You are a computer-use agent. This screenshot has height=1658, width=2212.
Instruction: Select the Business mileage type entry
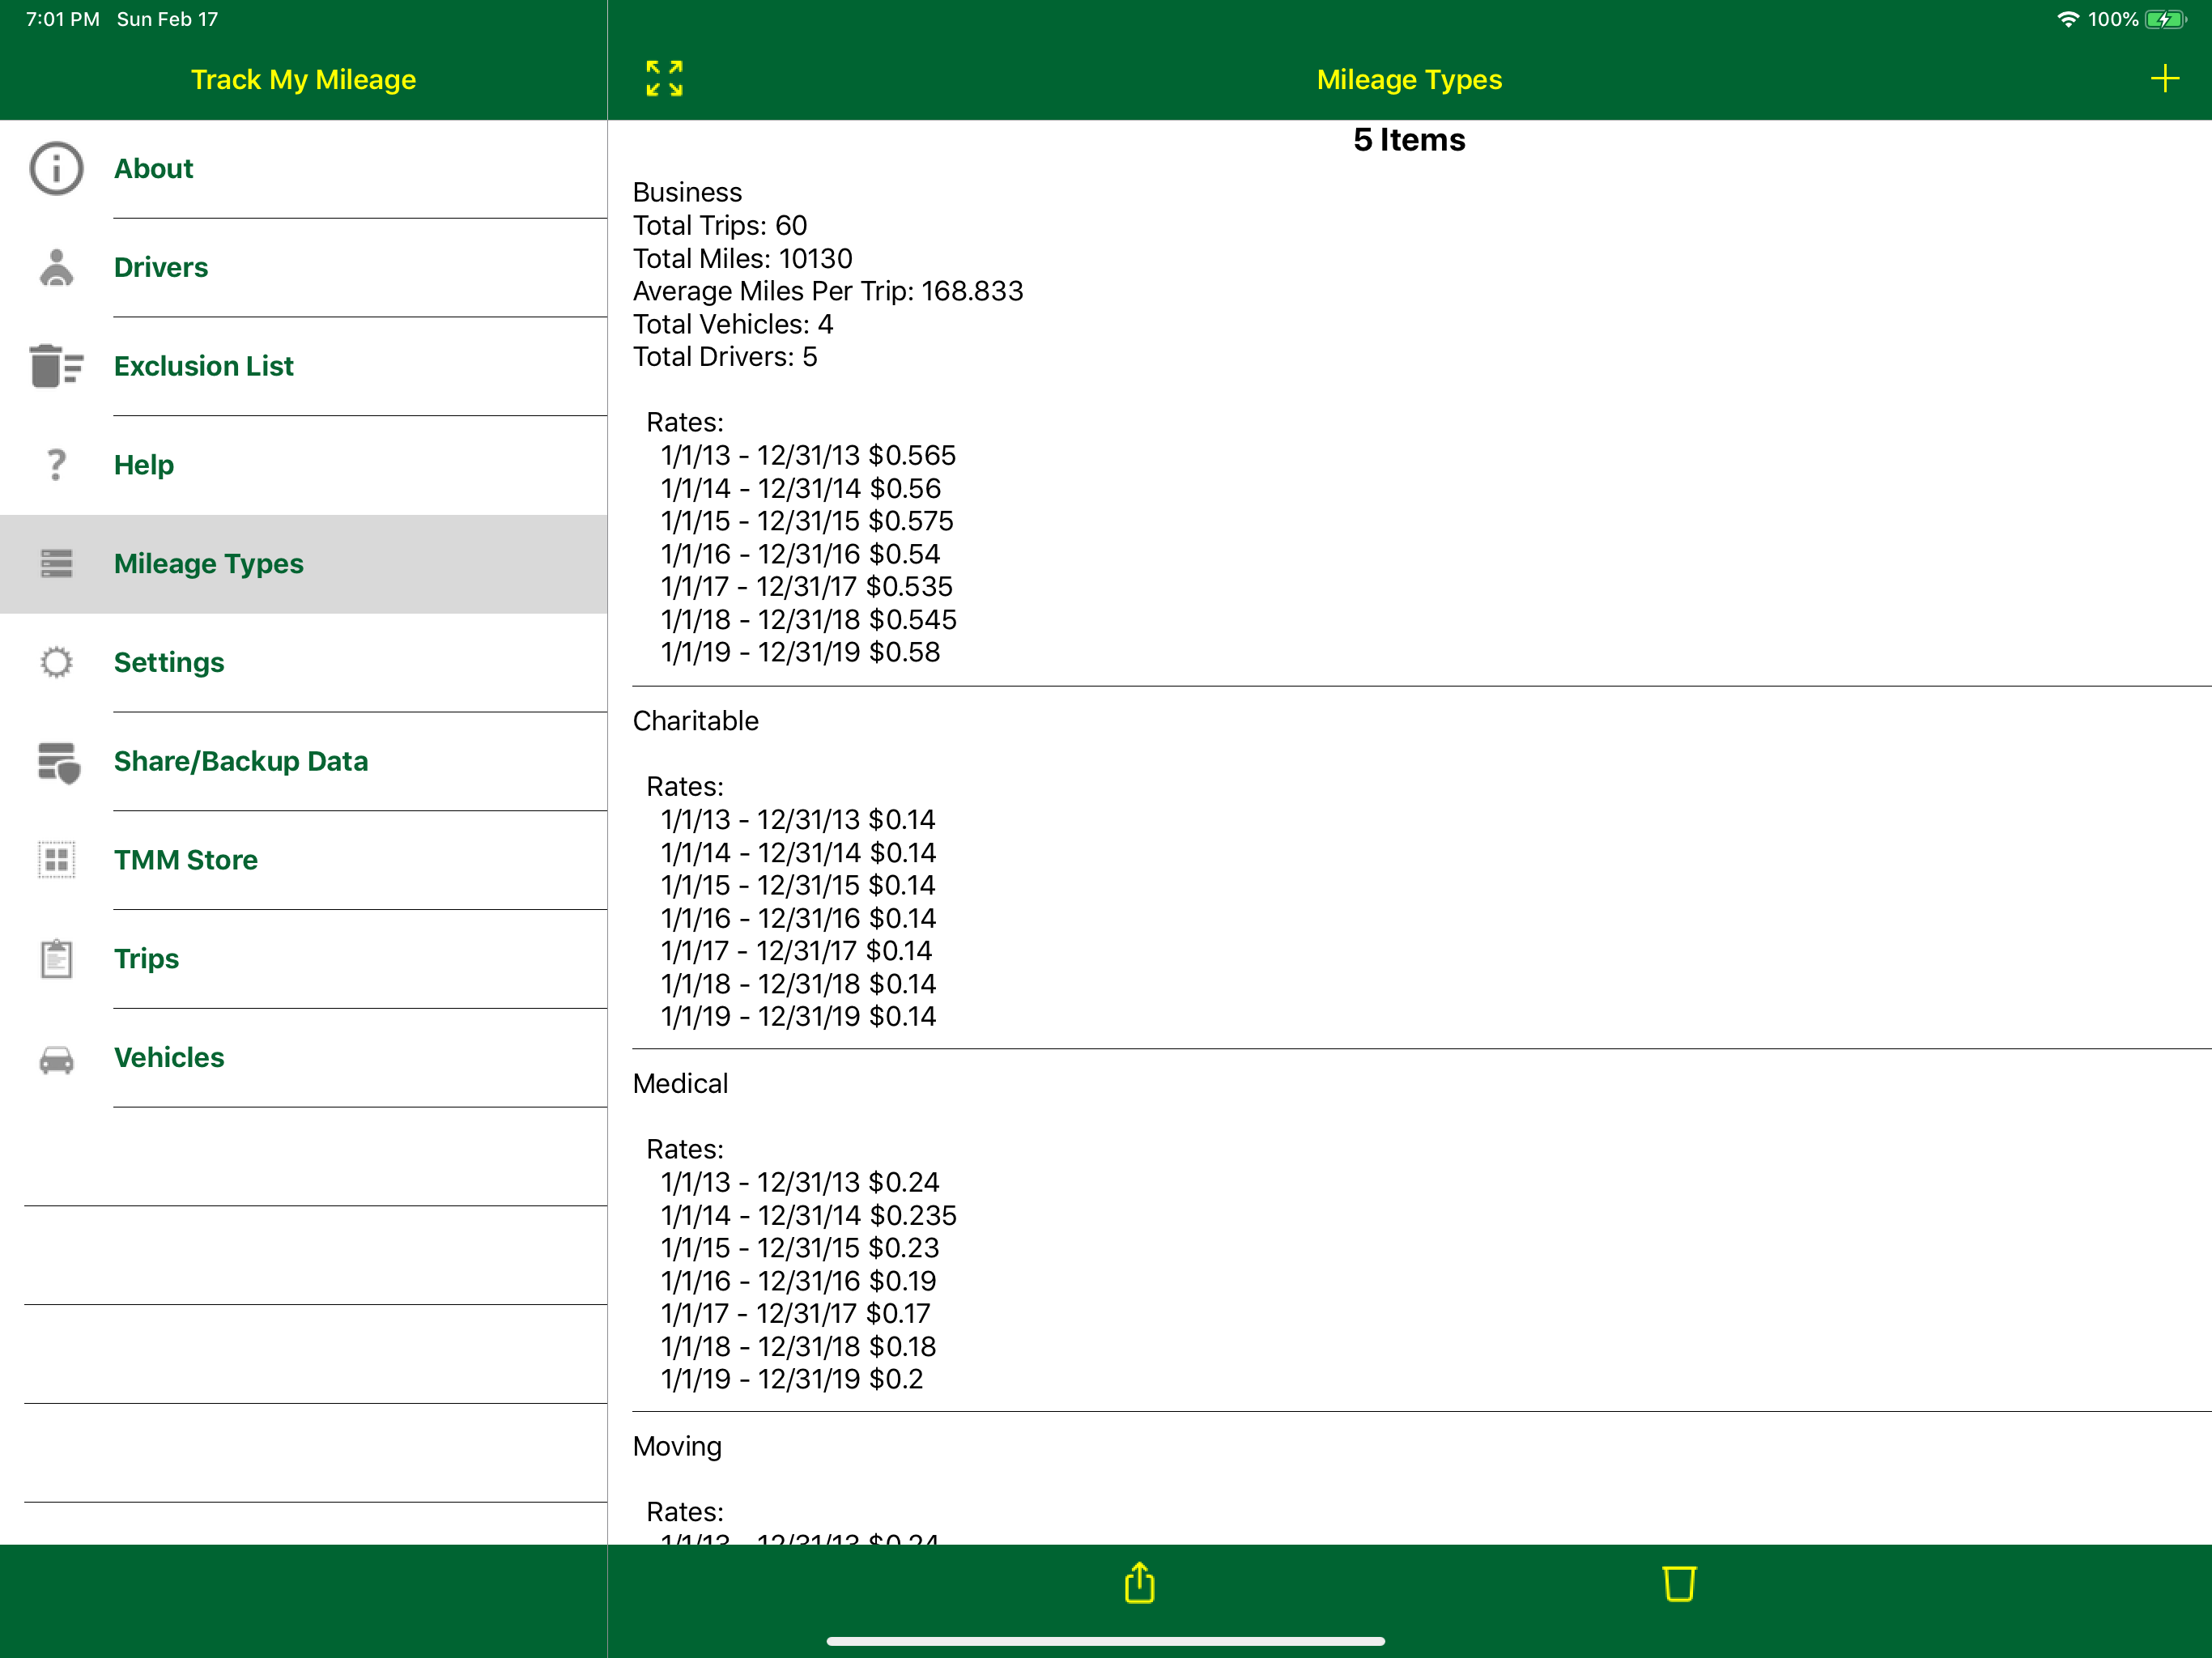click(x=1420, y=422)
